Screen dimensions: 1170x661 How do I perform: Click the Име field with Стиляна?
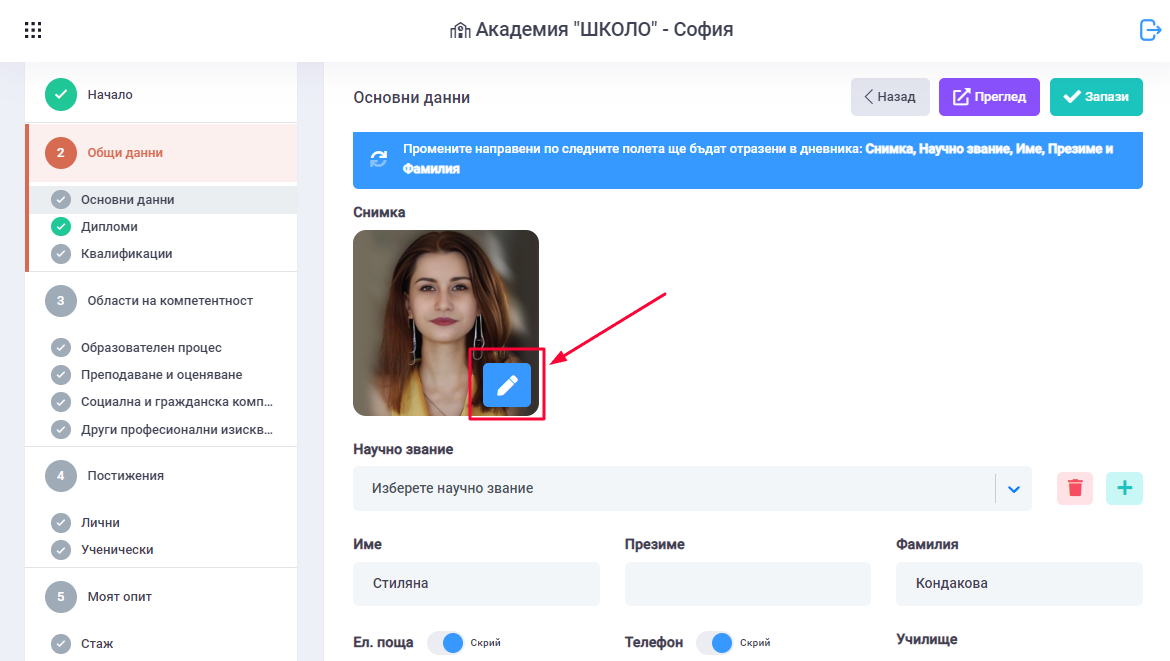pyautogui.click(x=476, y=583)
